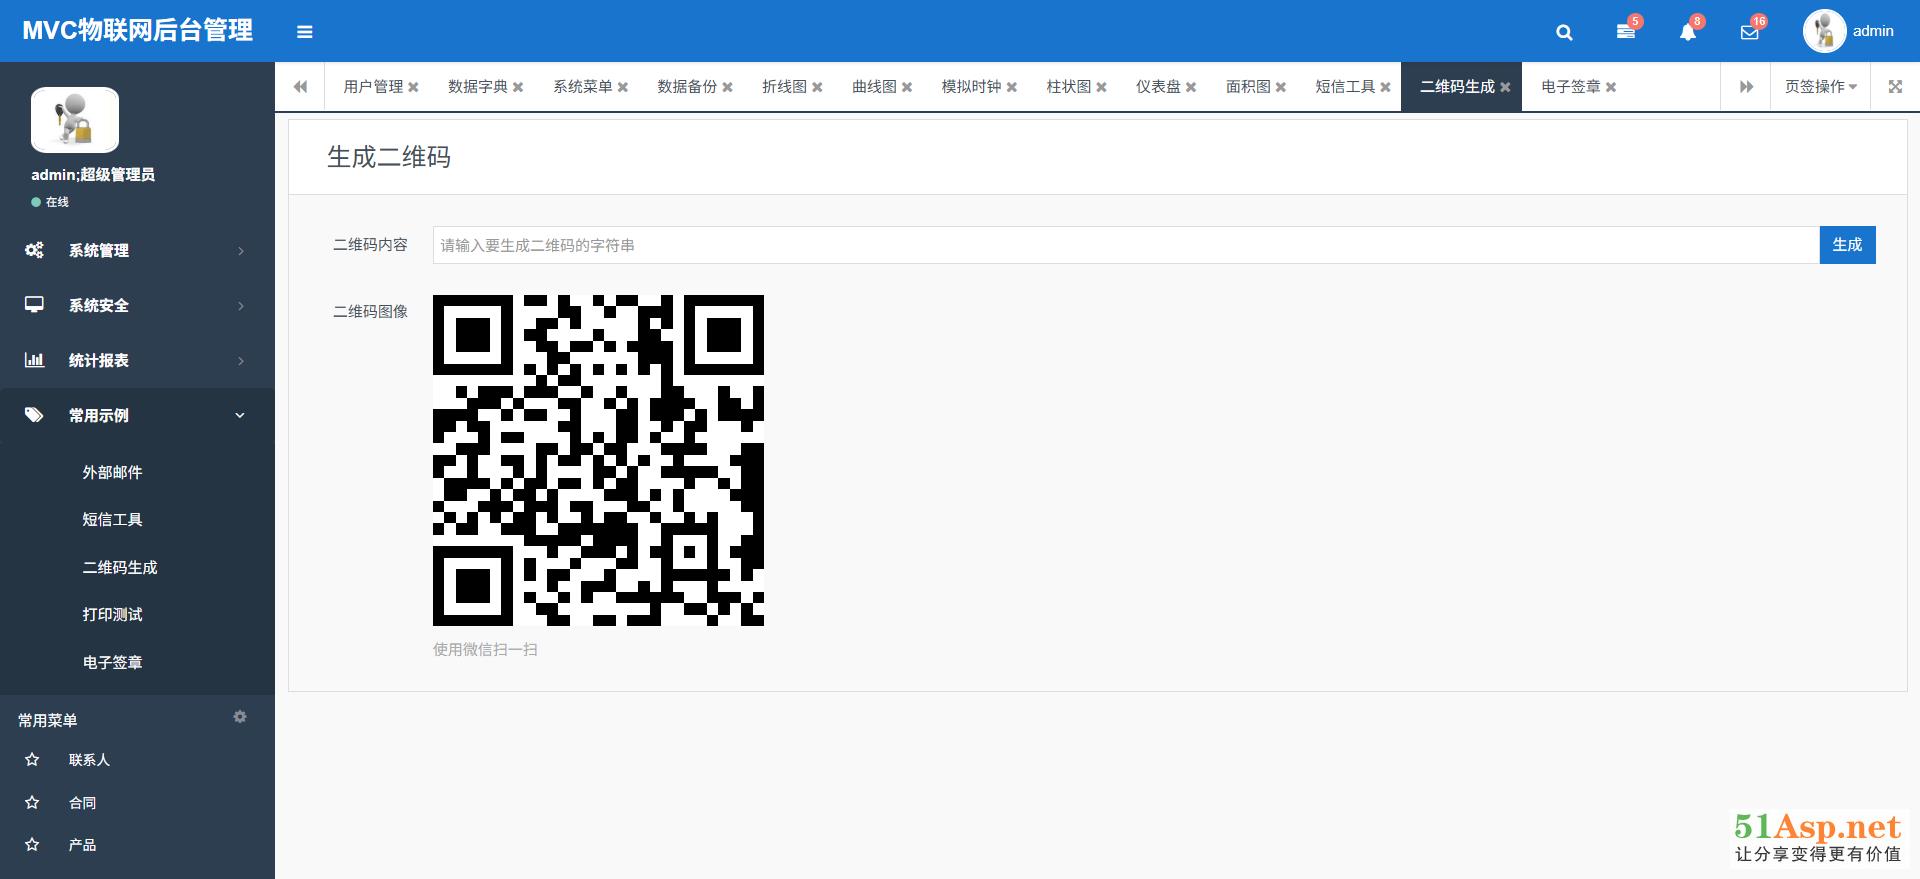Close the 数据字典 tab

[x=518, y=88]
